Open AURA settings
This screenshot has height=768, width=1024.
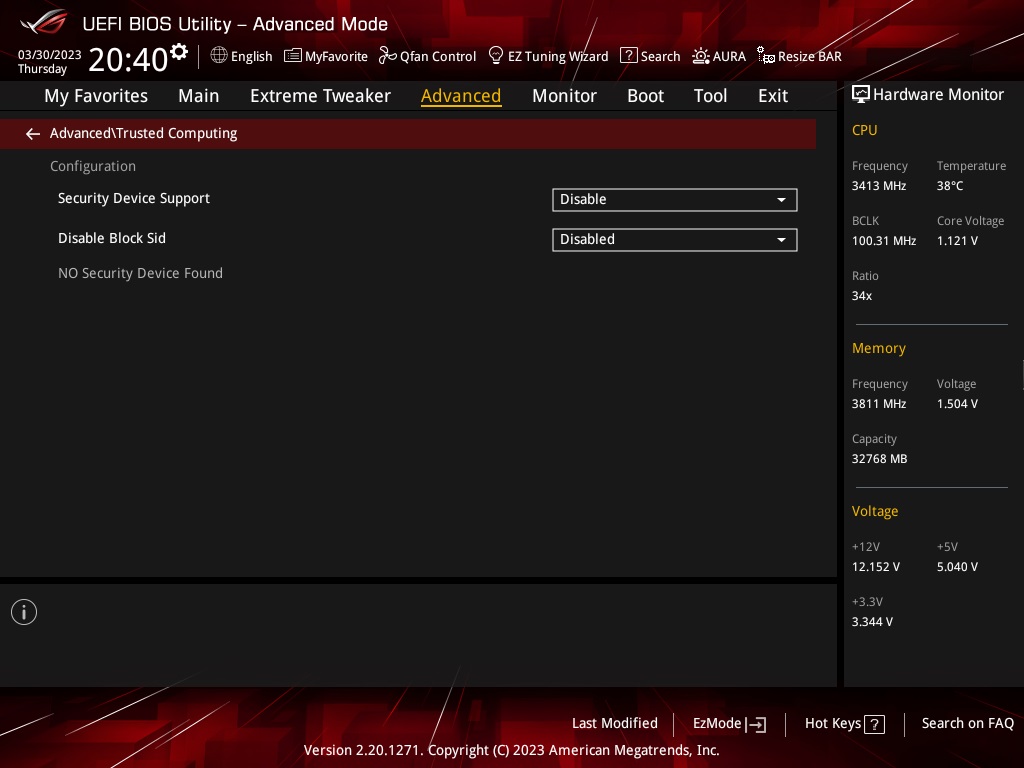pos(719,56)
